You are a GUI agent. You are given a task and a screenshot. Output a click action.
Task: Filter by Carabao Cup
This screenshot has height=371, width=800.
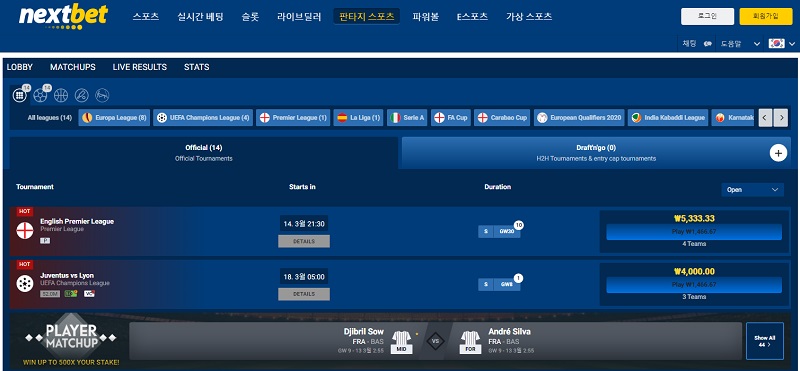coord(502,118)
